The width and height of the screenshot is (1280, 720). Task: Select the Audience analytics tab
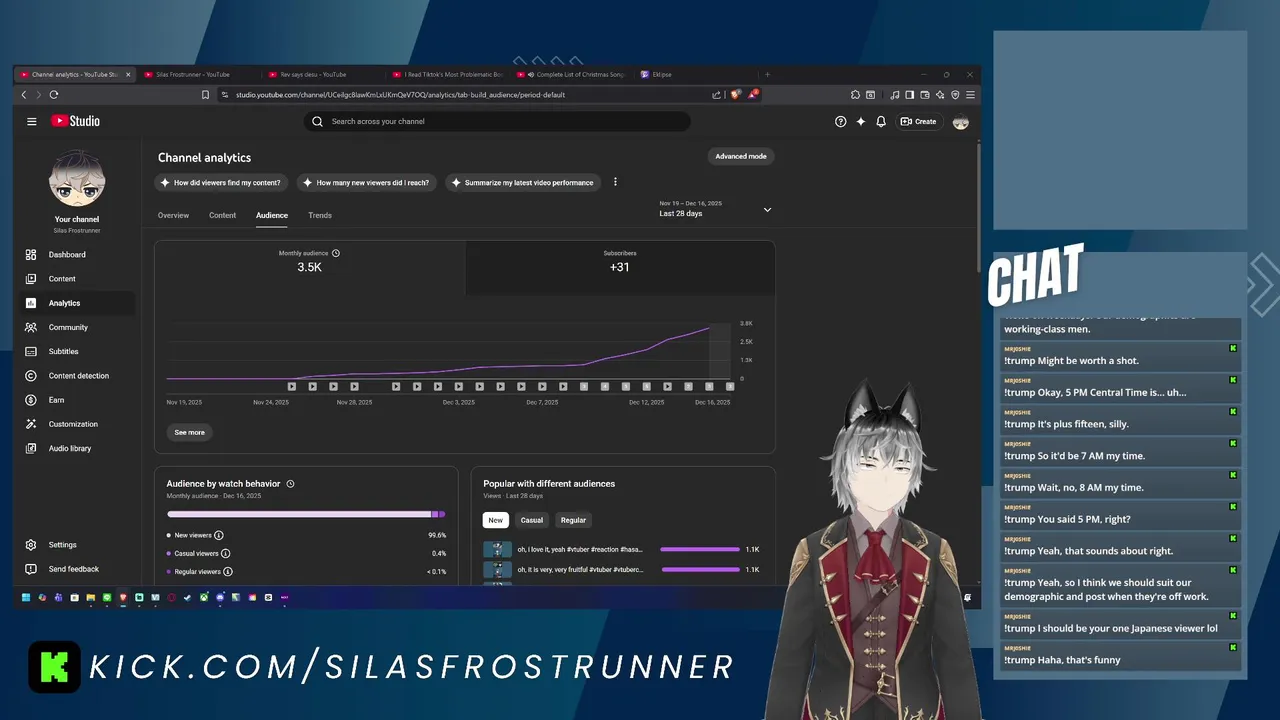pyautogui.click(x=272, y=215)
